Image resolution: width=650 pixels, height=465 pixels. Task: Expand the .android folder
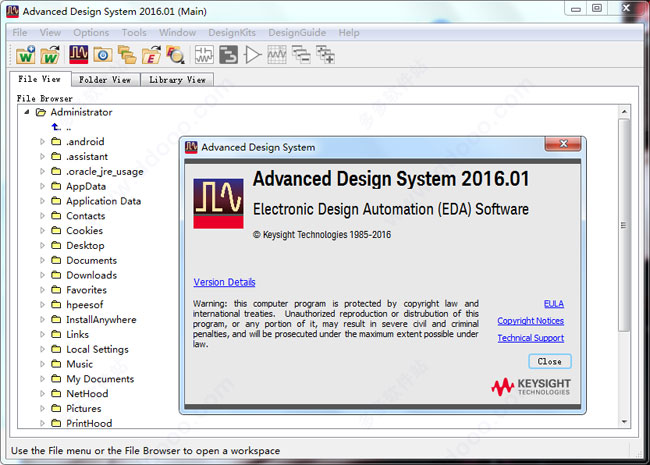tap(42, 142)
